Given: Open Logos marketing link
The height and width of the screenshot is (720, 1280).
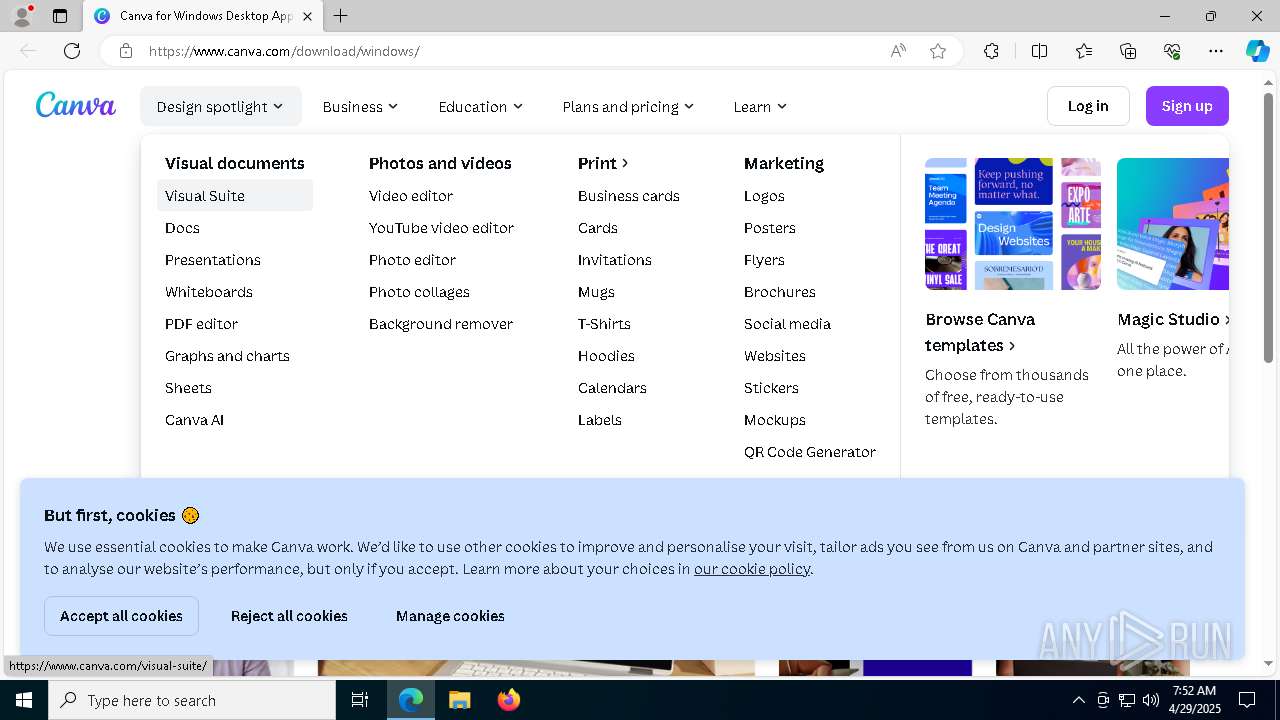Looking at the screenshot, I should pos(764,196).
